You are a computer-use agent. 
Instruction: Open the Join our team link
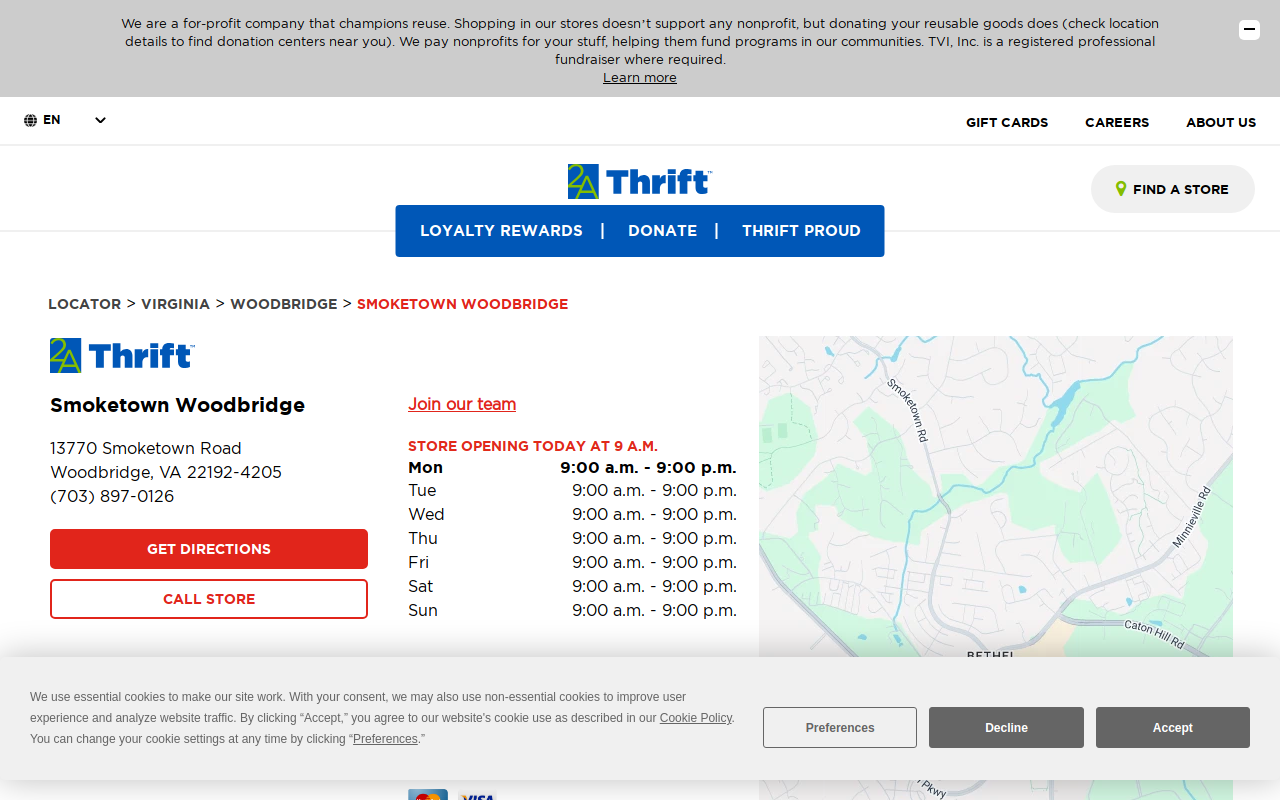[x=462, y=404]
